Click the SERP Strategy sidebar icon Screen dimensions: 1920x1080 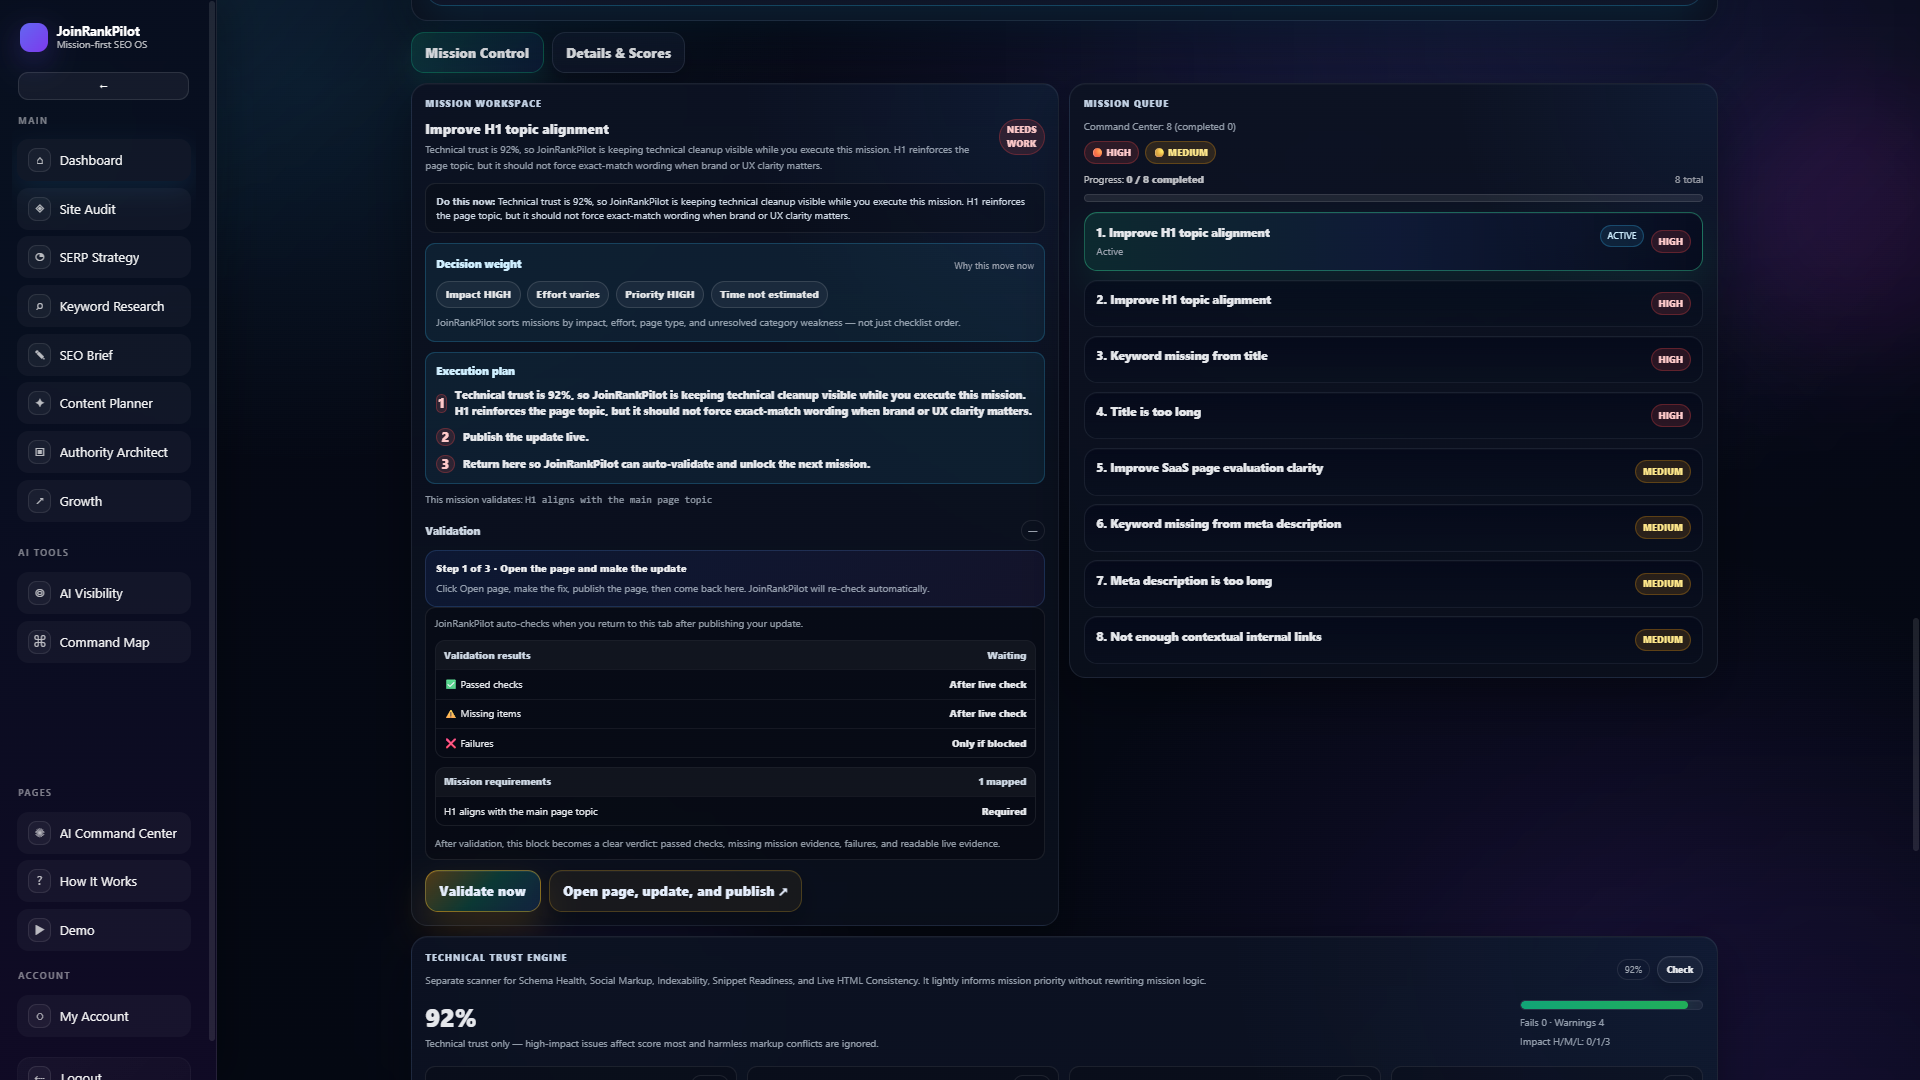pyautogui.click(x=40, y=257)
